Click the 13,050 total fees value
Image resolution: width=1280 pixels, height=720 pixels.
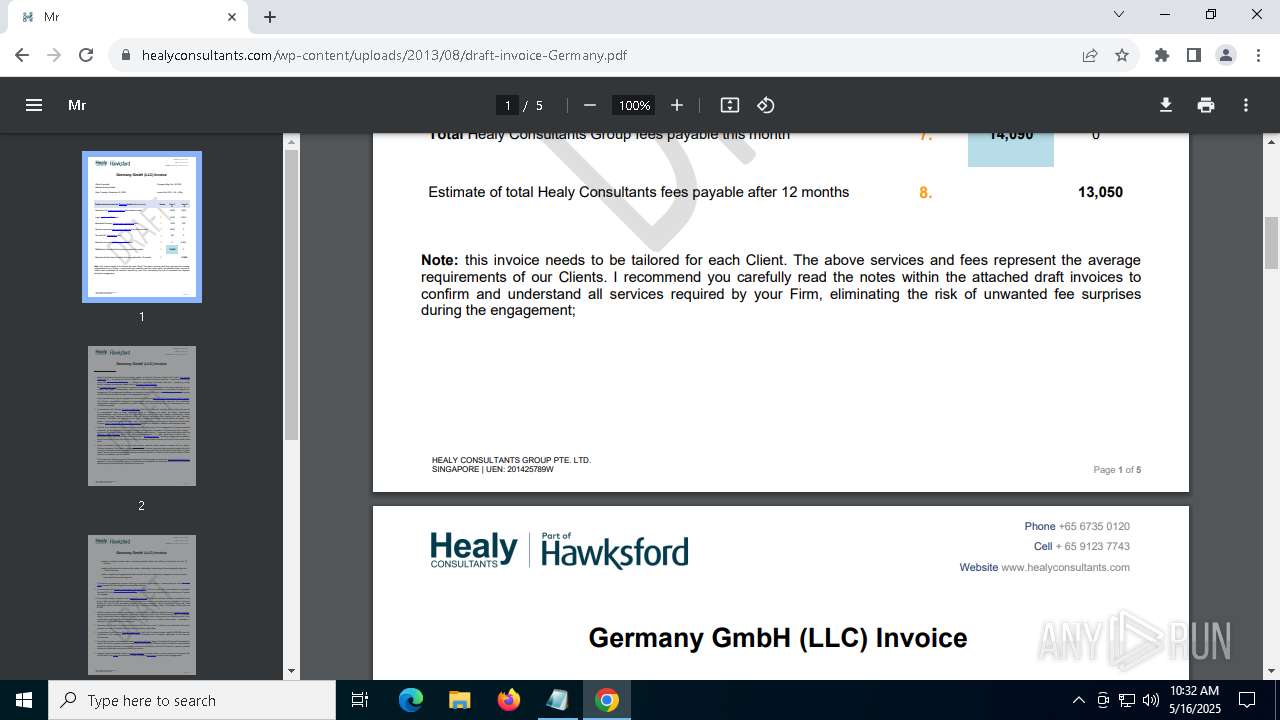click(x=1100, y=192)
